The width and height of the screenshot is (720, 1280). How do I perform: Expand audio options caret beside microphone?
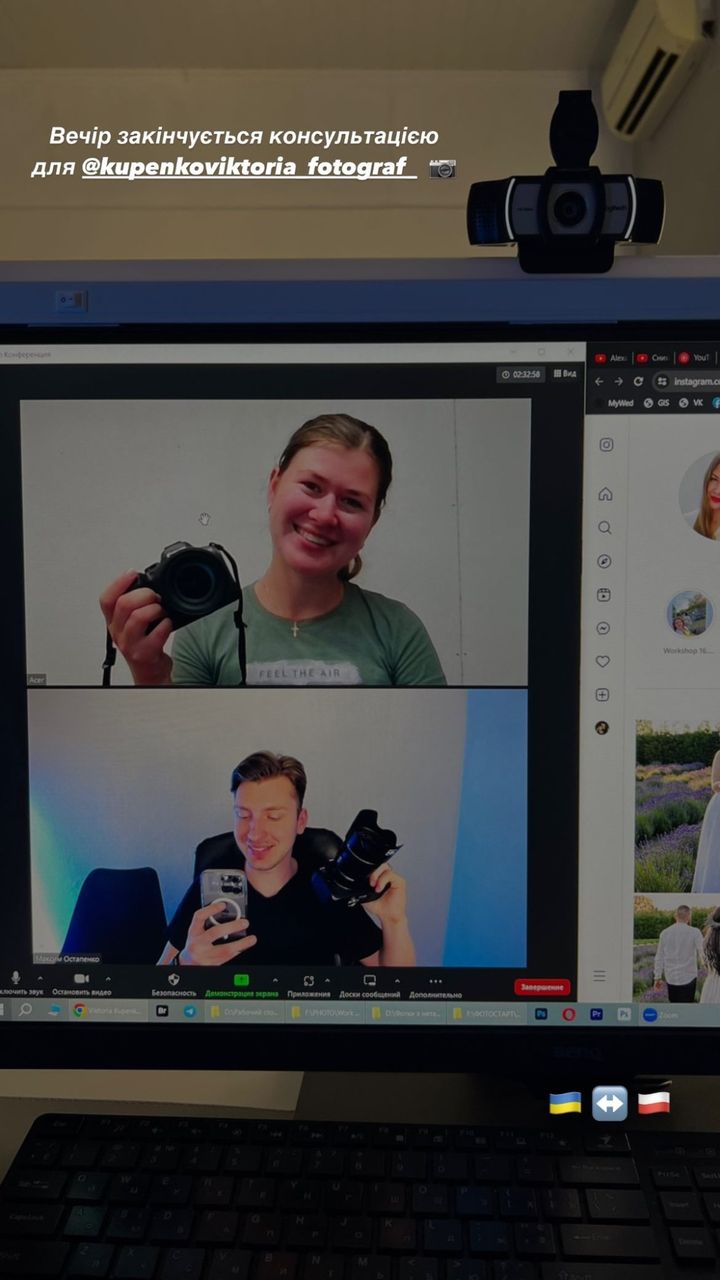click(x=40, y=978)
